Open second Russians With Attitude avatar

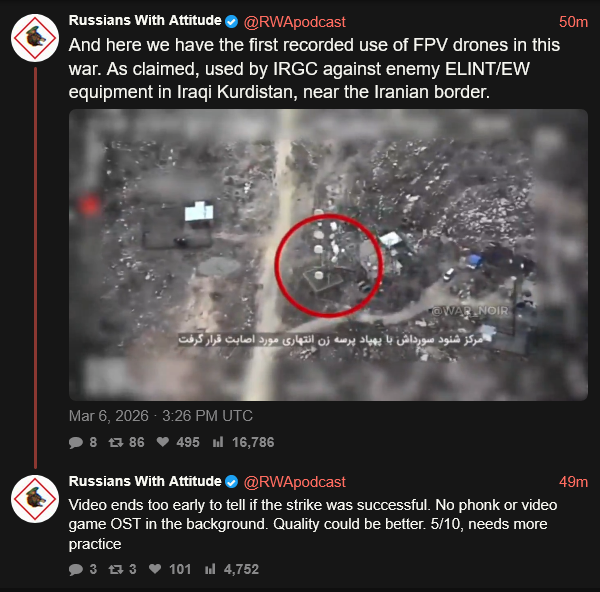[x=35, y=499]
